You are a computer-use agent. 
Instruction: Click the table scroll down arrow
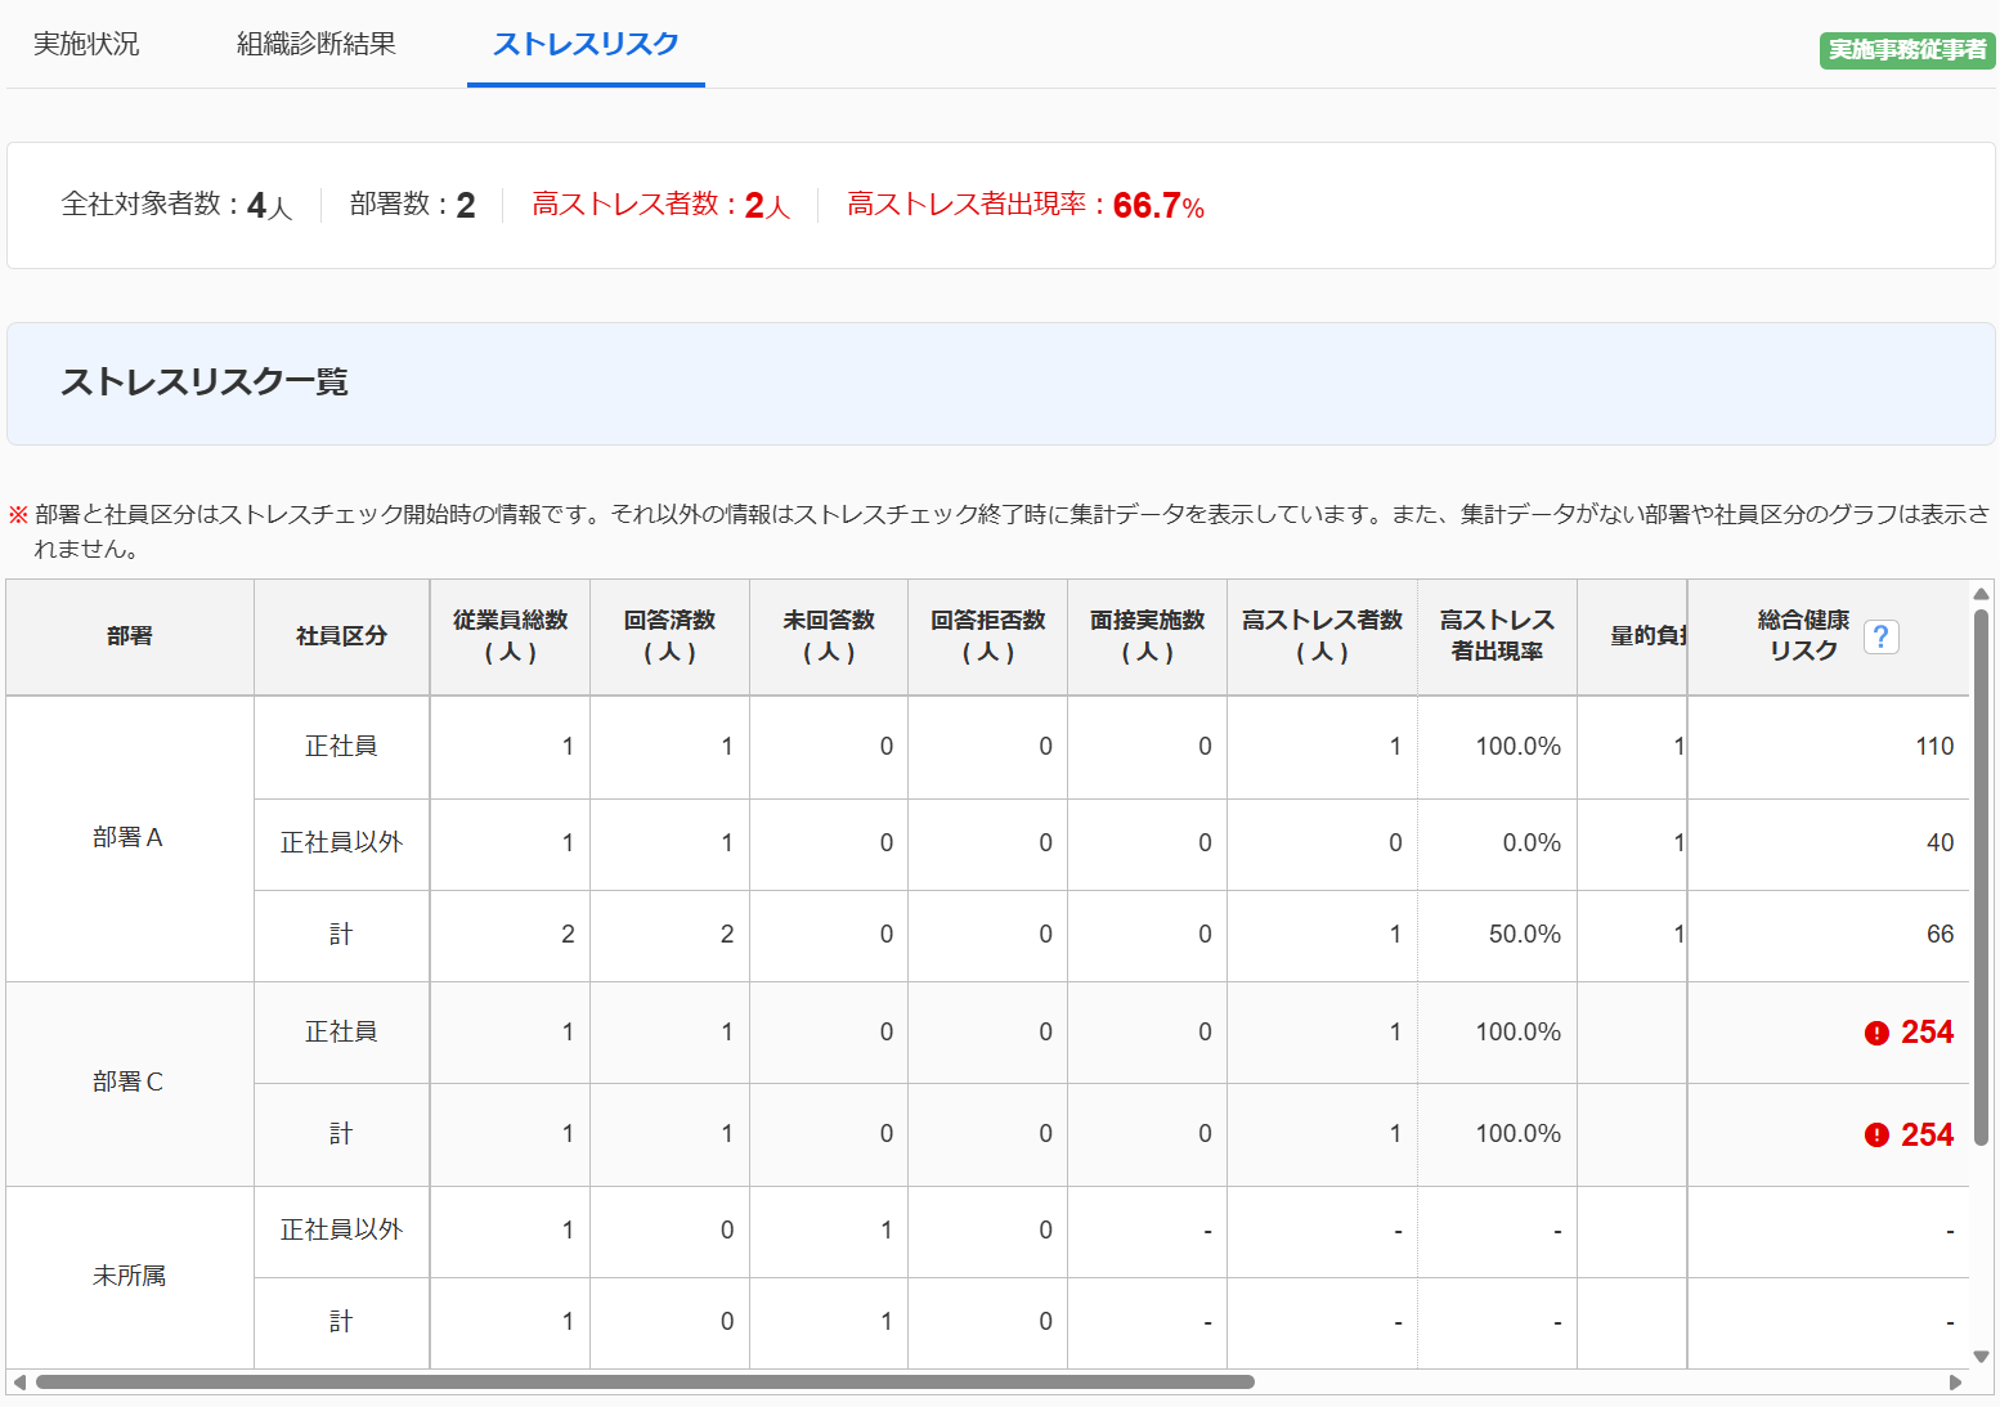1981,1357
